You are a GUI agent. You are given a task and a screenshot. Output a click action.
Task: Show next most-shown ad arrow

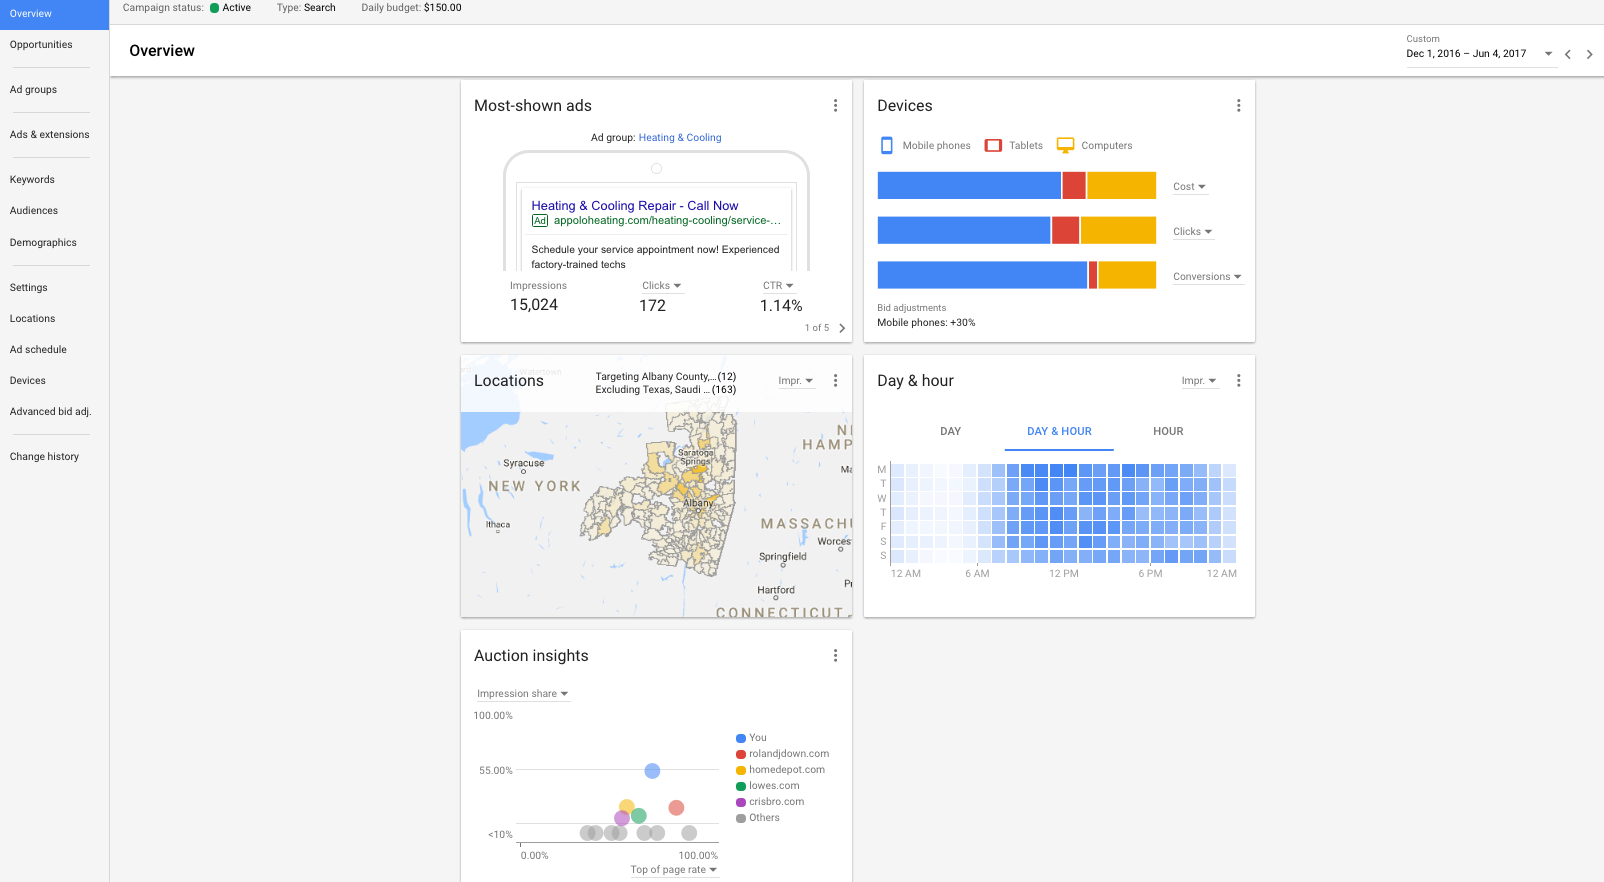[842, 328]
